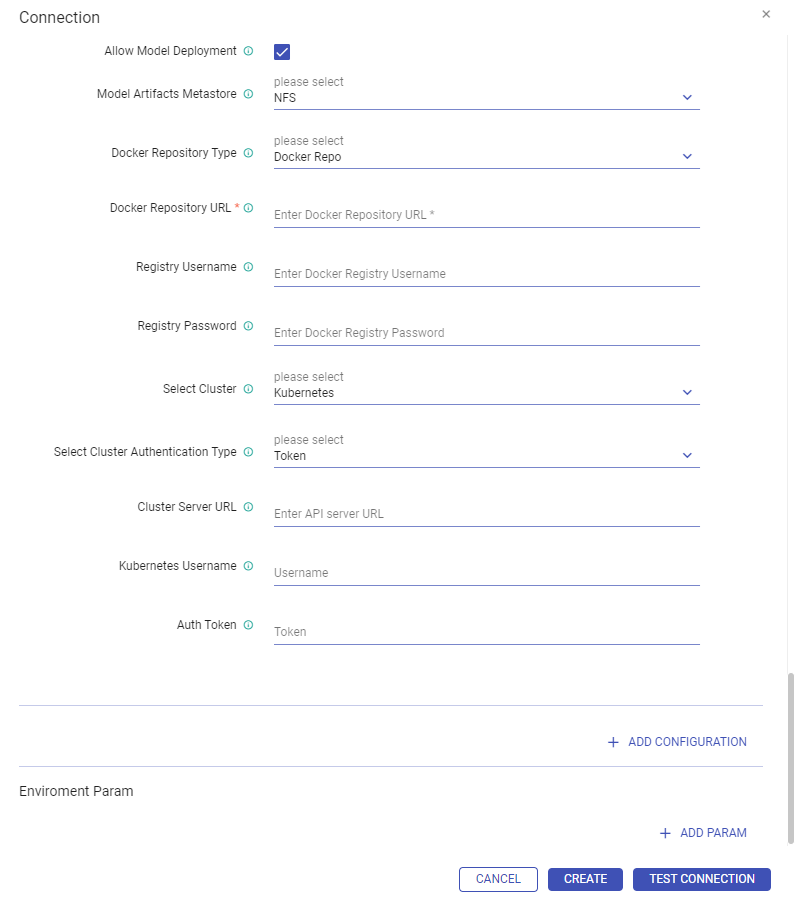This screenshot has height=907, width=795.
Task: Click info icon beside Cluster Server URL
Action: point(248,507)
